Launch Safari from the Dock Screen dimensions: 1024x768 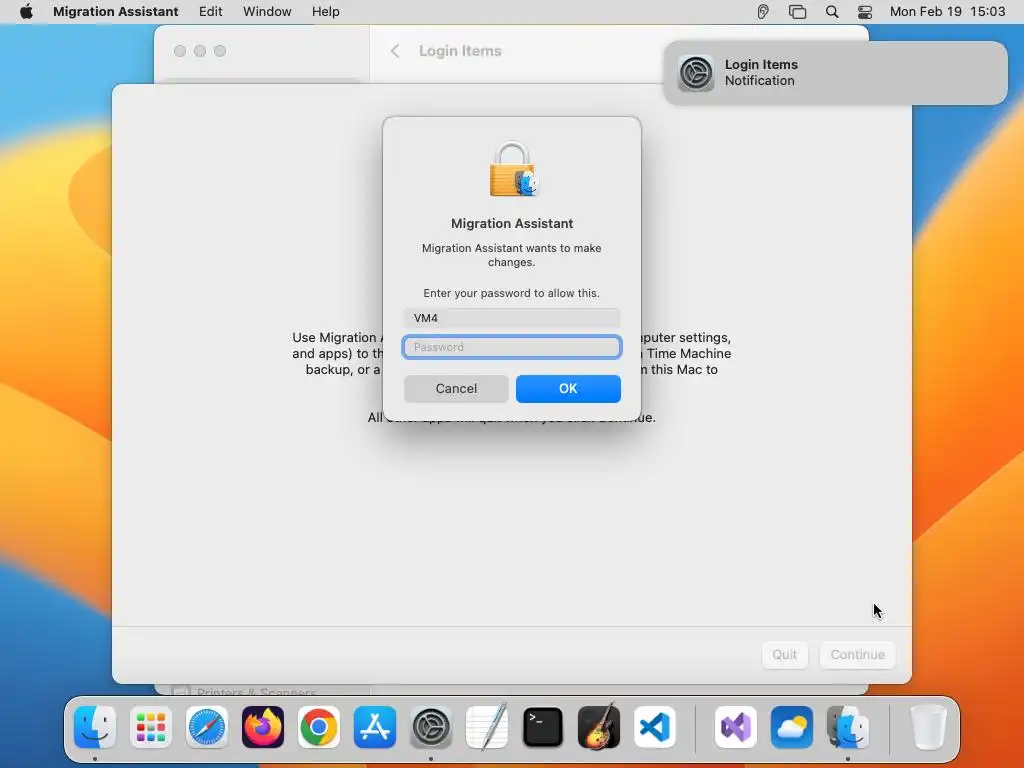pyautogui.click(x=207, y=727)
